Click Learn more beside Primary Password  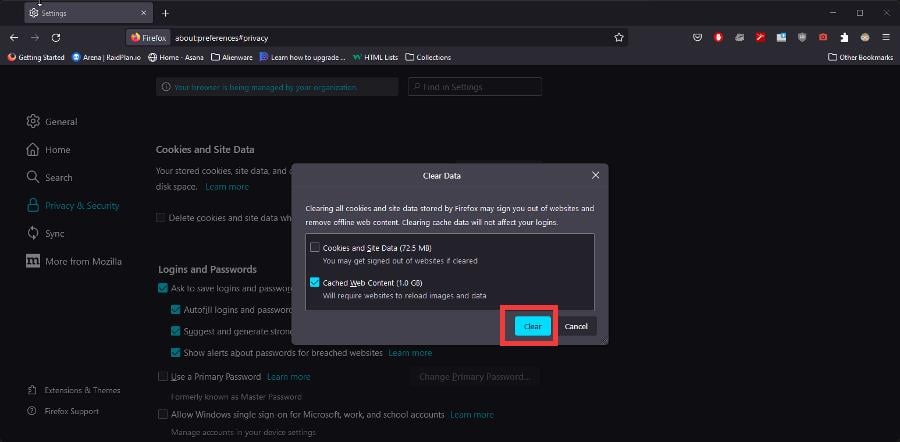click(289, 377)
